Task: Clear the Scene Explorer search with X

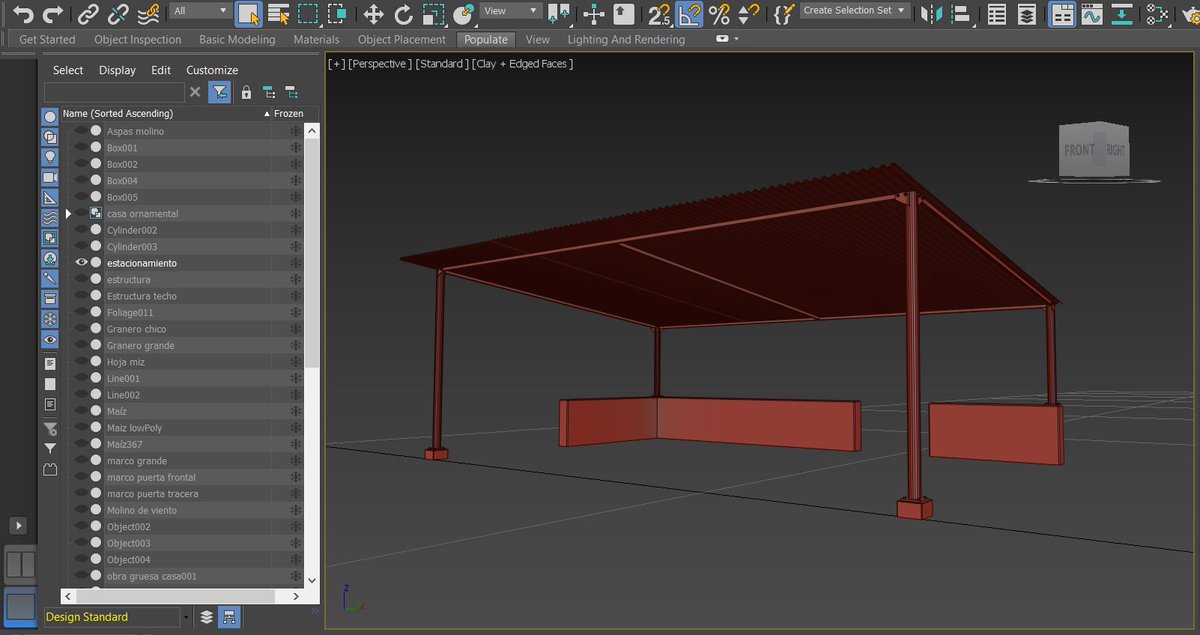Action: click(x=195, y=92)
